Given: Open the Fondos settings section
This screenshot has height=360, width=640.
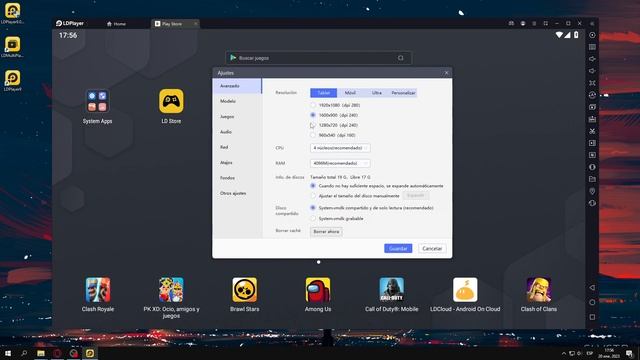Looking at the screenshot, I should pos(237,178).
